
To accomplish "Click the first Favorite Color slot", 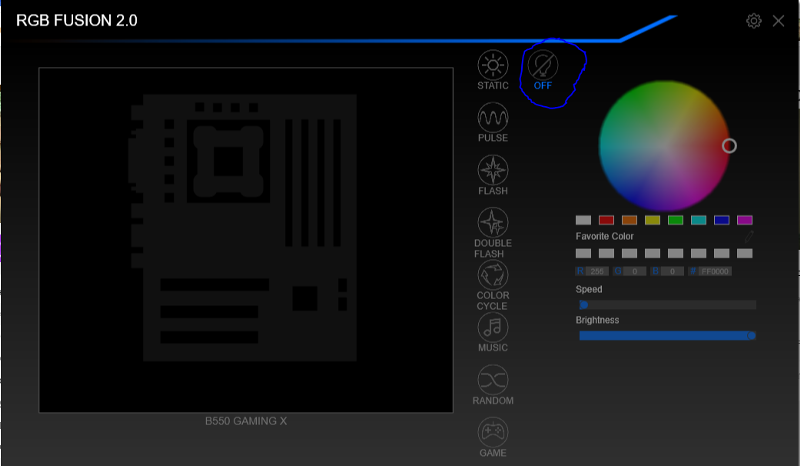I will [583, 254].
